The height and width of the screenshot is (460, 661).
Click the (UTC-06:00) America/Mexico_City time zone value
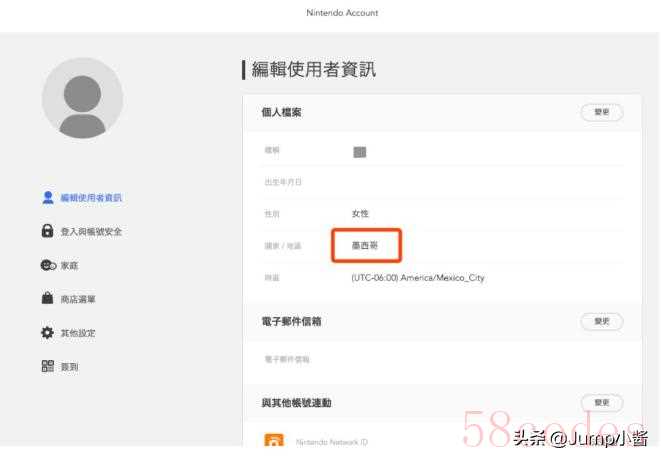tap(418, 278)
